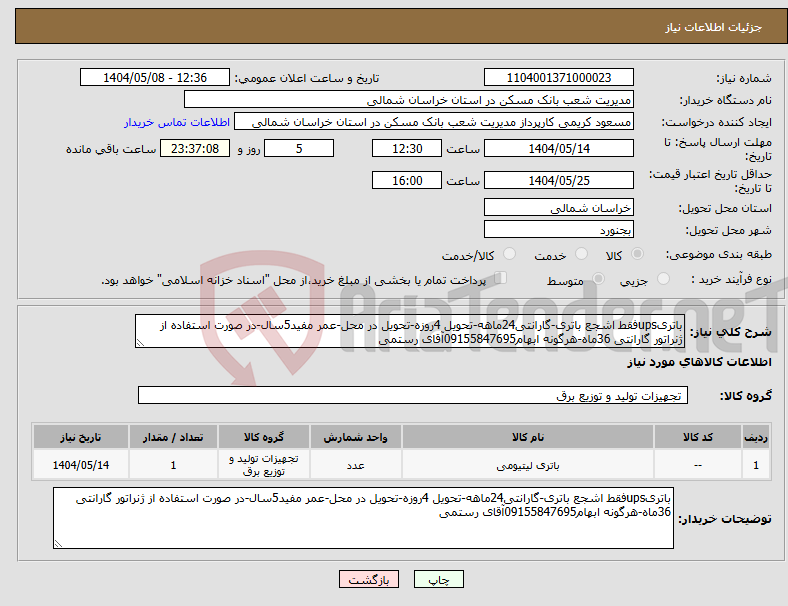Click the remaining time 23:37:08 field

pos(195,149)
